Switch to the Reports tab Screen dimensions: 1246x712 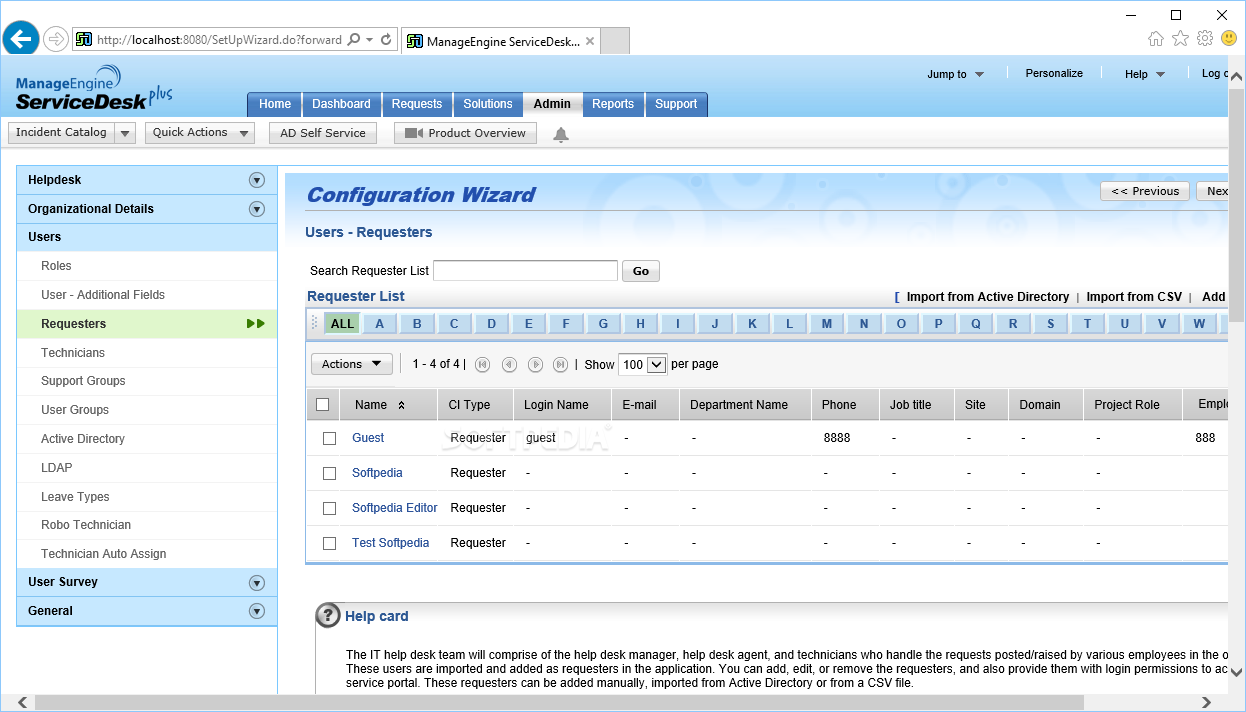point(613,104)
